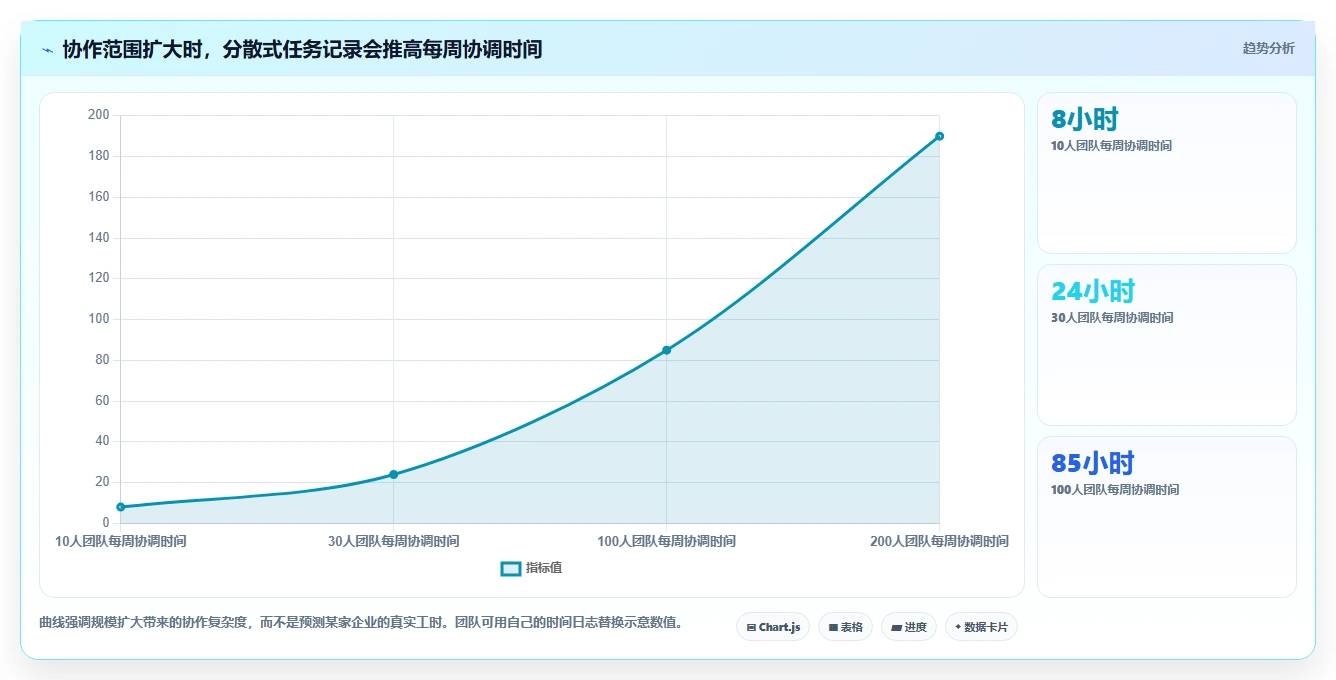Image resolution: width=1336 pixels, height=680 pixels.
Task: Click x-axis label 200人团队每周协调时间
Action: click(940, 541)
